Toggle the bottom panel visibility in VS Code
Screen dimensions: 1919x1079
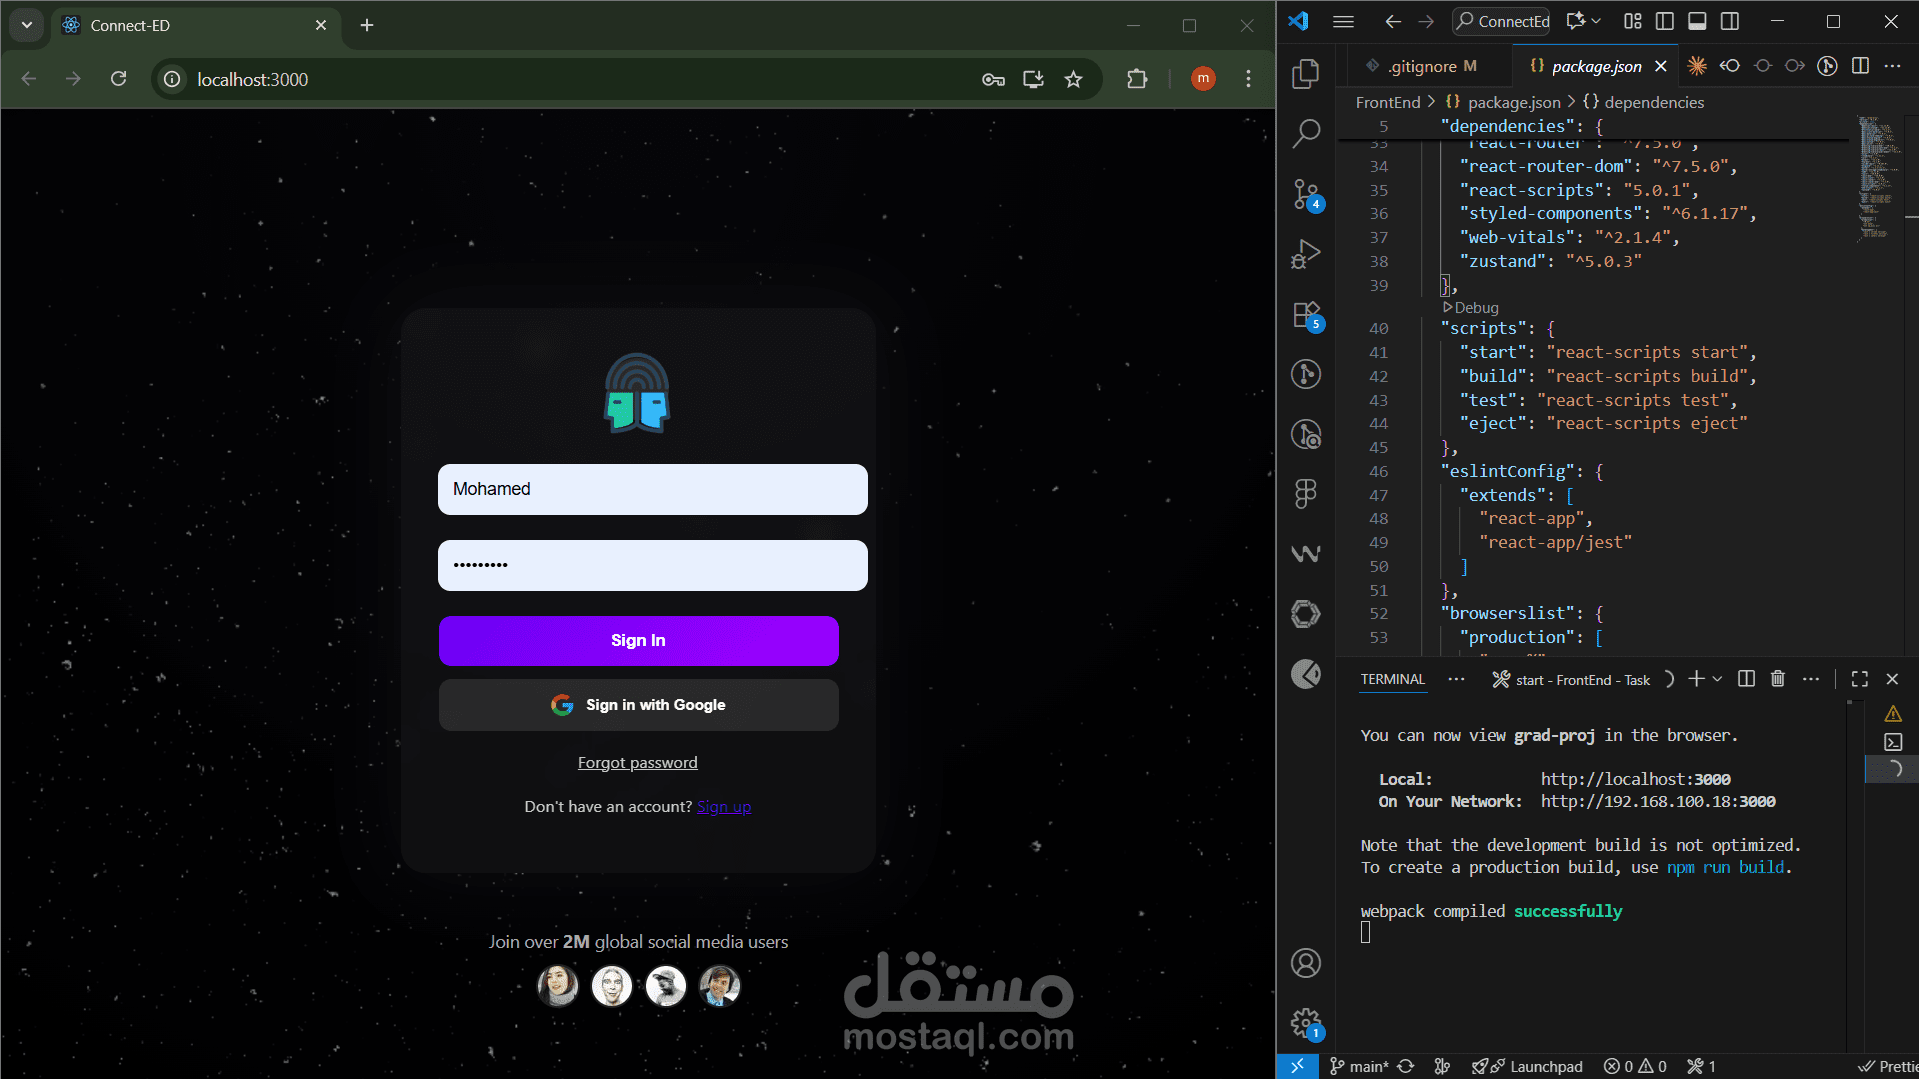coord(1697,21)
